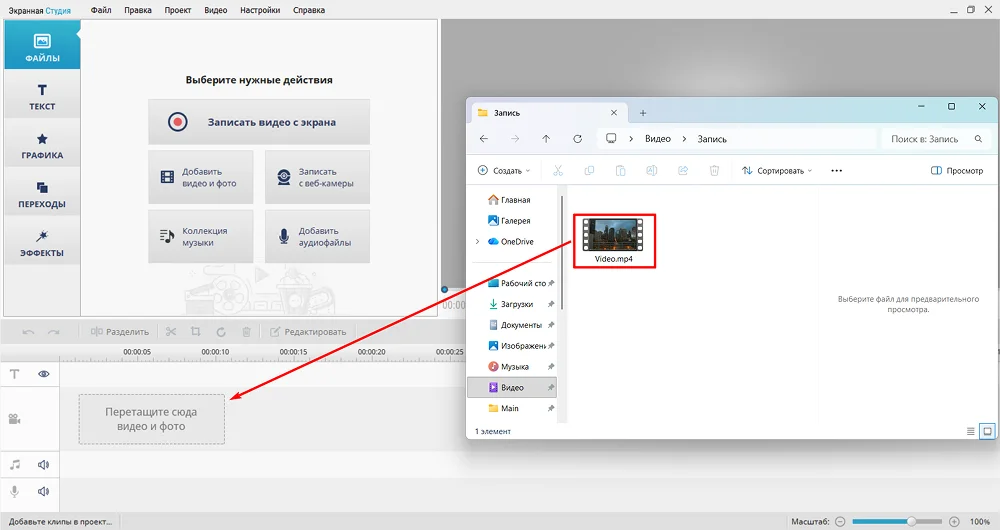Click the Разделить split button

pyautogui.click(x=119, y=332)
